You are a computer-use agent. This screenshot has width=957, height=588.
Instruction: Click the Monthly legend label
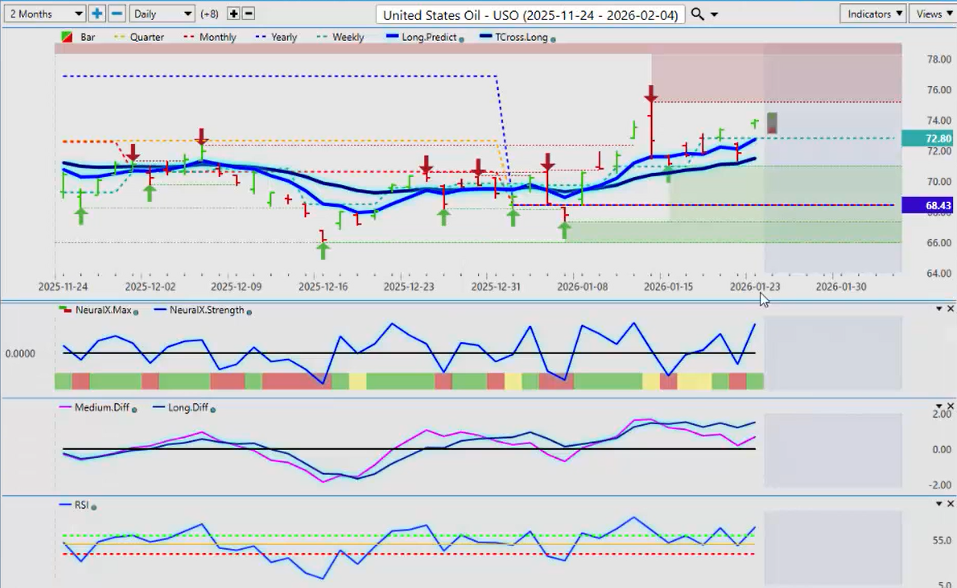click(x=217, y=38)
